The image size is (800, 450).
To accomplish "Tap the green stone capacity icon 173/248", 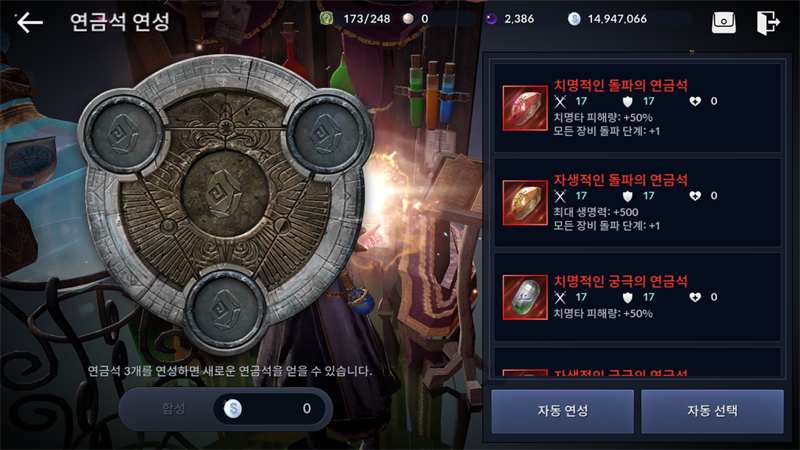I will pyautogui.click(x=327, y=19).
